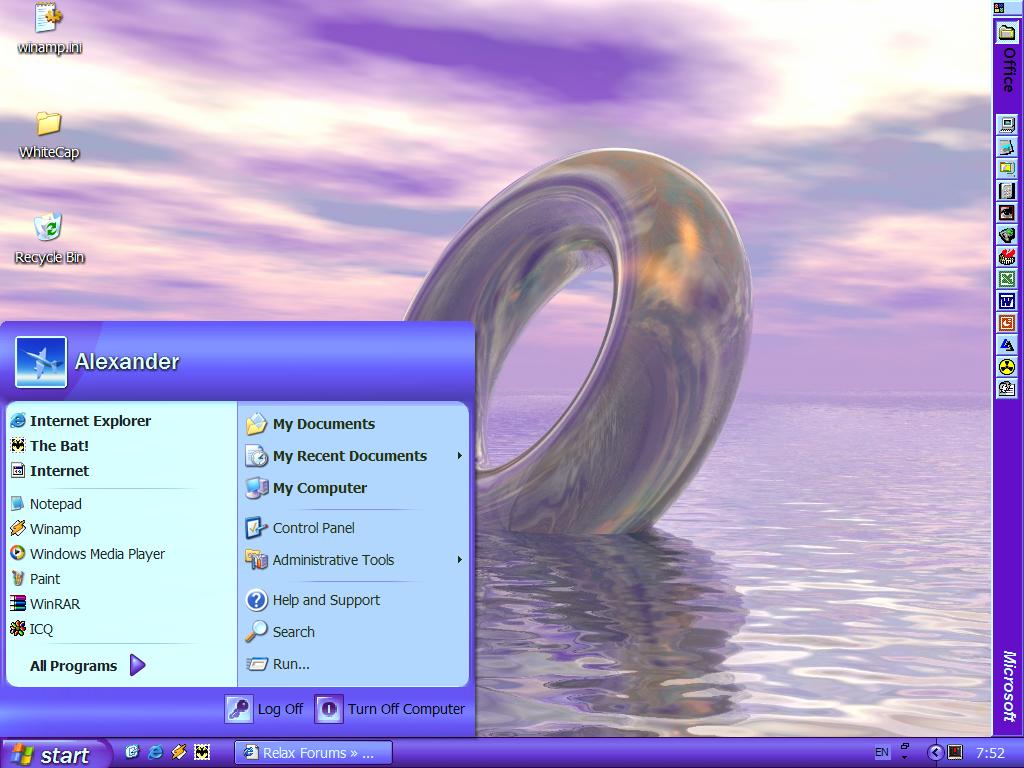Open the pinned Internet item in the Start menu
The image size is (1024, 768).
(50, 470)
